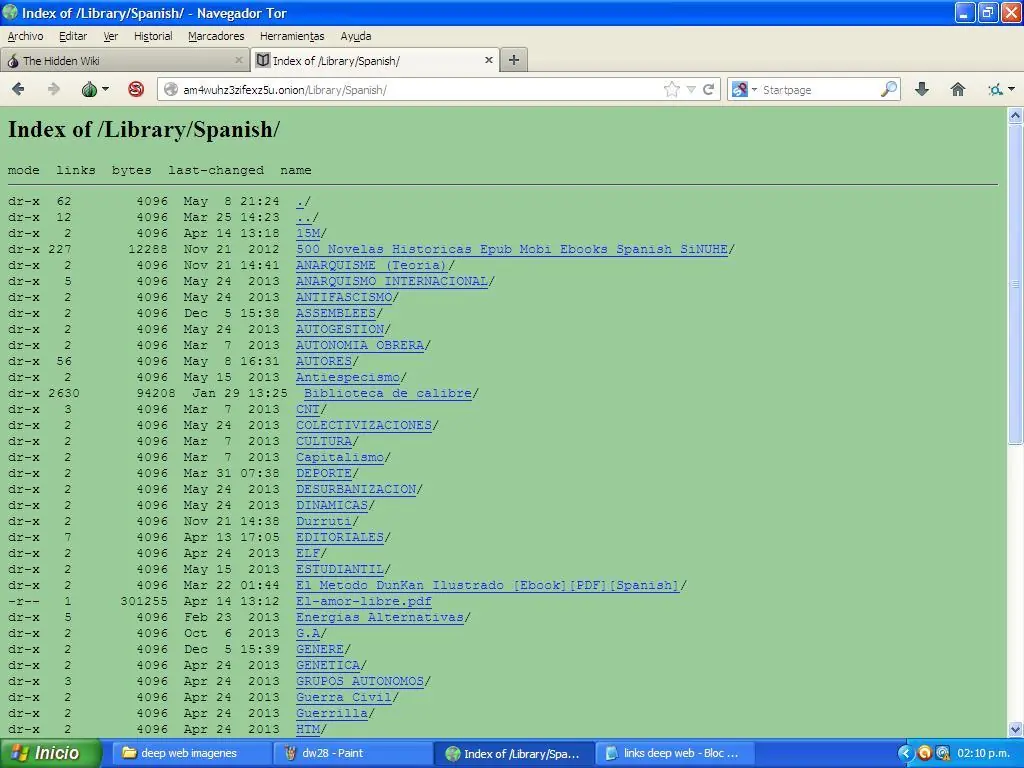Open the Historial menu

(x=153, y=36)
